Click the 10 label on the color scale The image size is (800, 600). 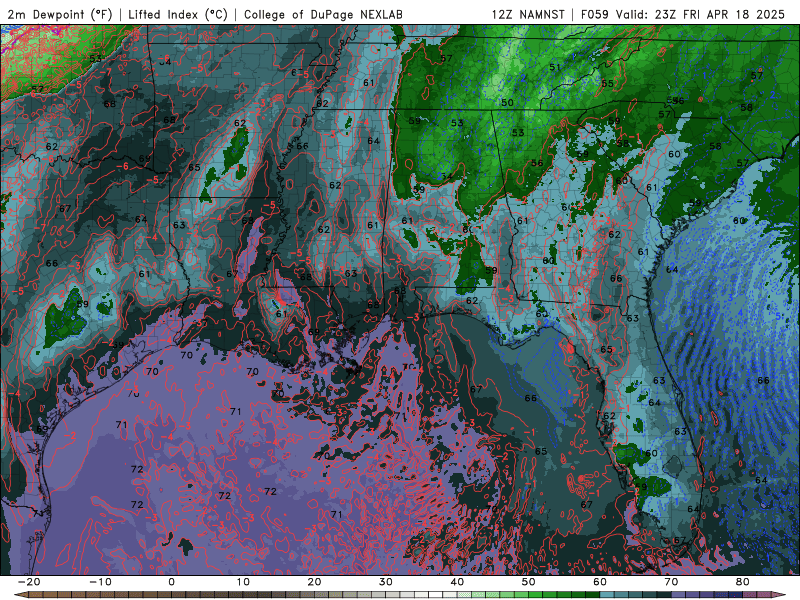point(243,582)
